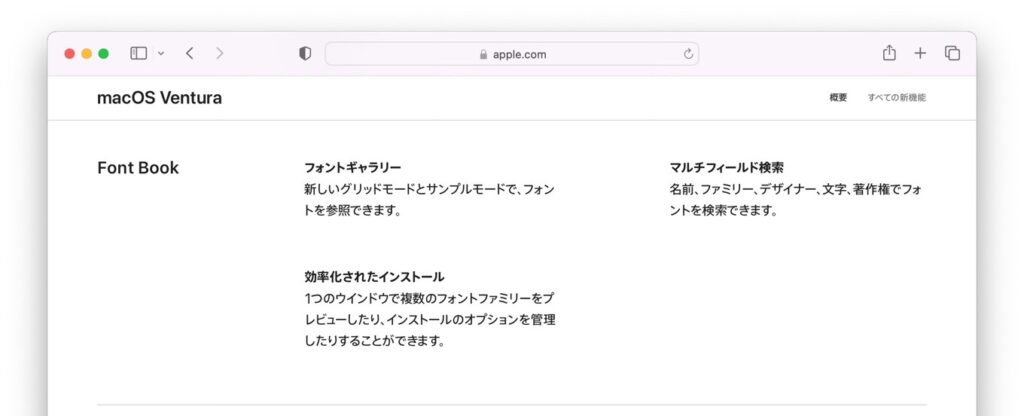
Task: Click the text レビューしたり、インストールのオプションを管理
Action: (x=430, y=320)
